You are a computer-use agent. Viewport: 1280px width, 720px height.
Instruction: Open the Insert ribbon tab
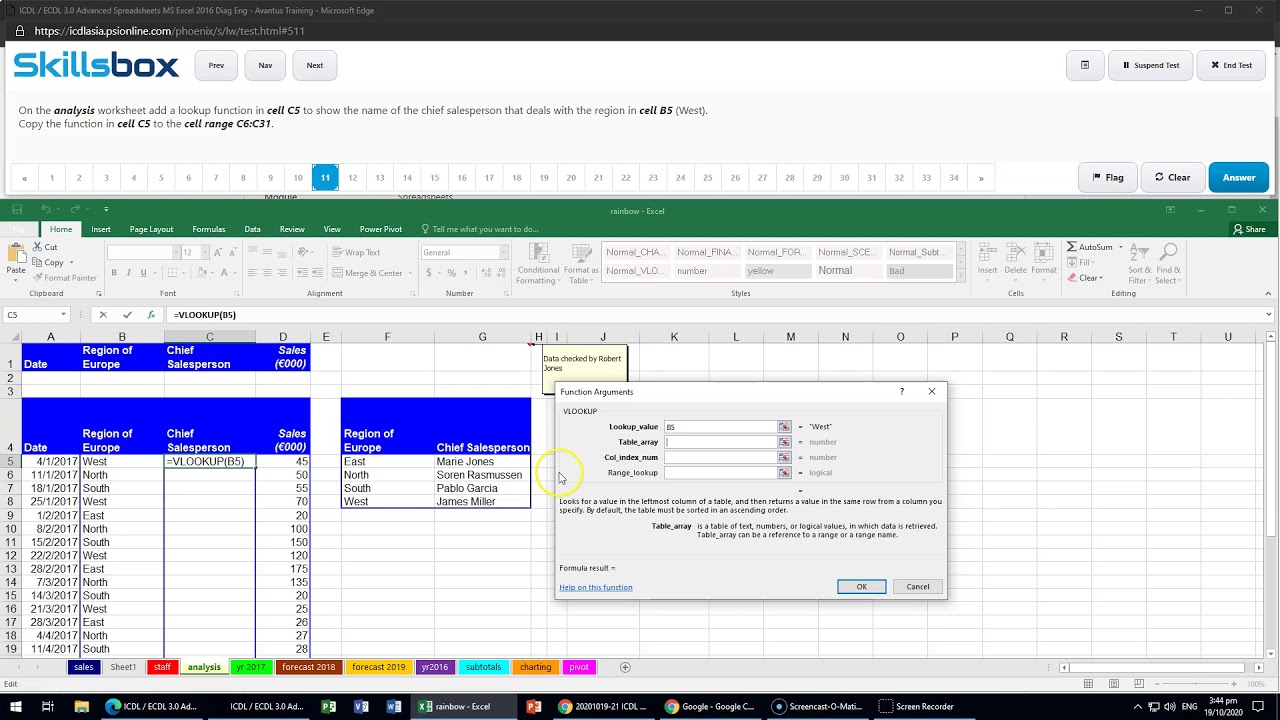pyautogui.click(x=101, y=229)
